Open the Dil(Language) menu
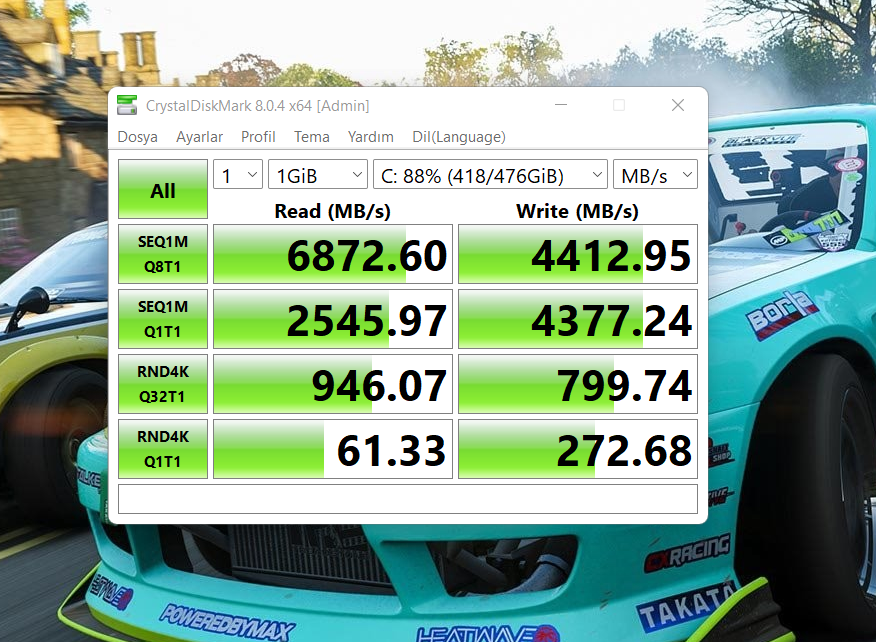Image resolution: width=876 pixels, height=642 pixels. coord(459,137)
